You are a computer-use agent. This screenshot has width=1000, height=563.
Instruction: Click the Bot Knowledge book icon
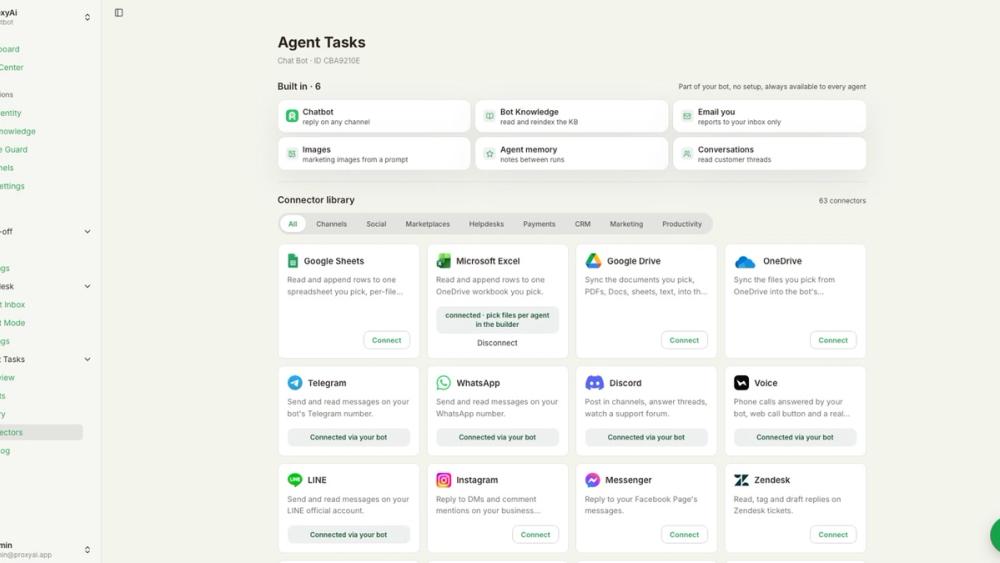tap(489, 116)
